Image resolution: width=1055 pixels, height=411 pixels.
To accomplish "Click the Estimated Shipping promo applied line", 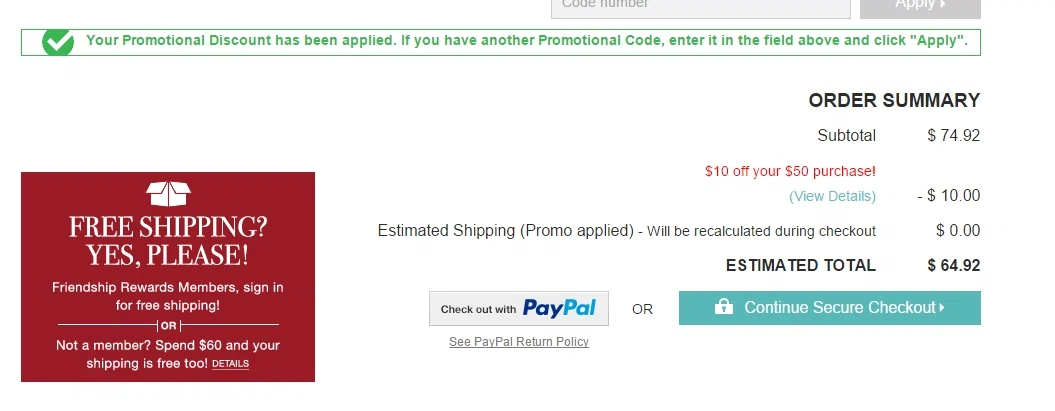I will (x=626, y=231).
